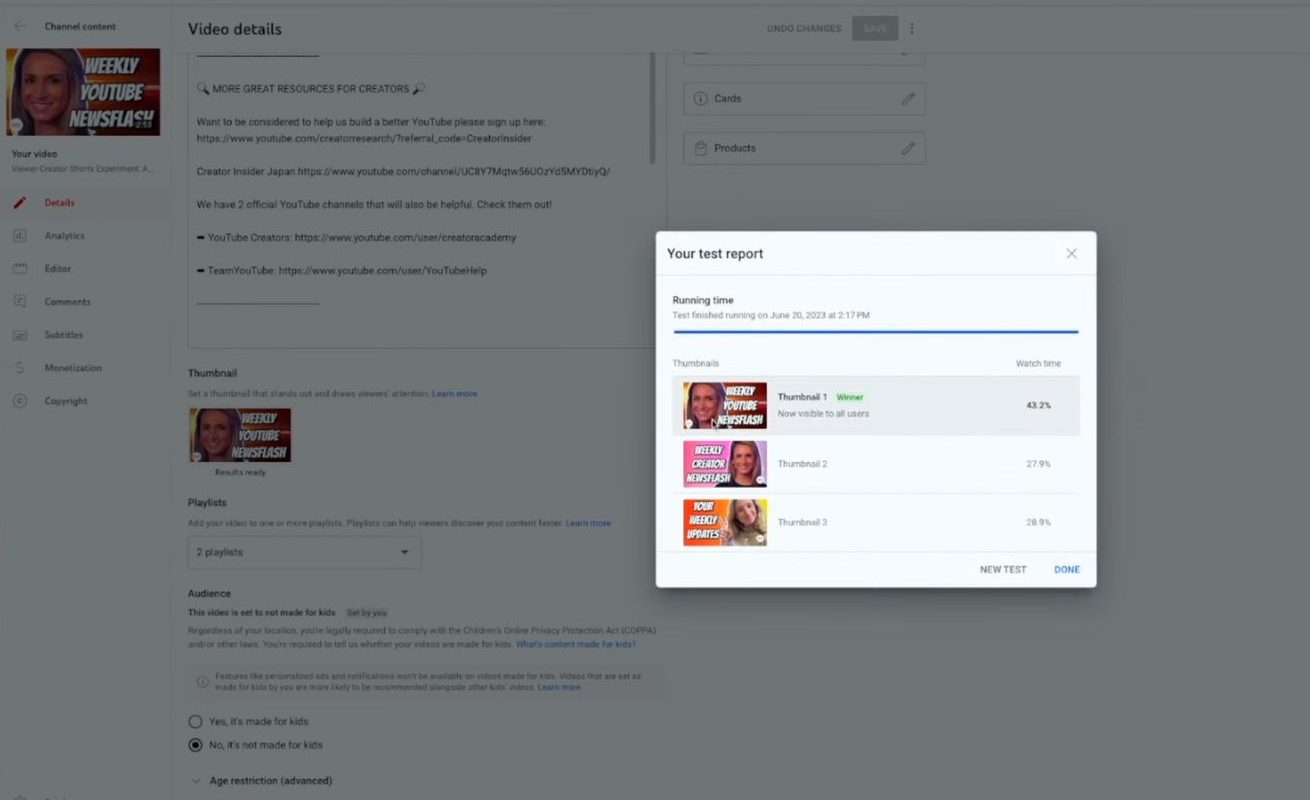The image size is (1310, 800).
Task: Open Subtitles in left menu
Action: (x=63, y=335)
